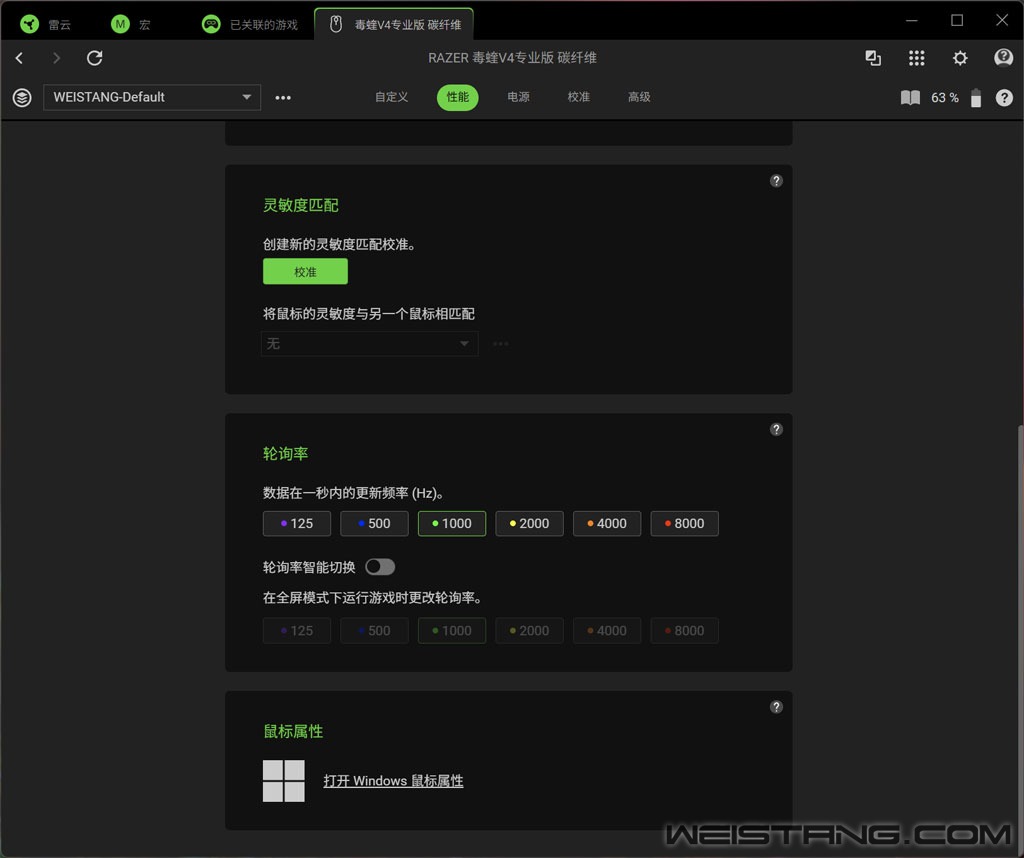Select the 毒蝰V4专业版 碳纤维 device tab
1024x858 pixels.
pyautogui.click(x=394, y=24)
